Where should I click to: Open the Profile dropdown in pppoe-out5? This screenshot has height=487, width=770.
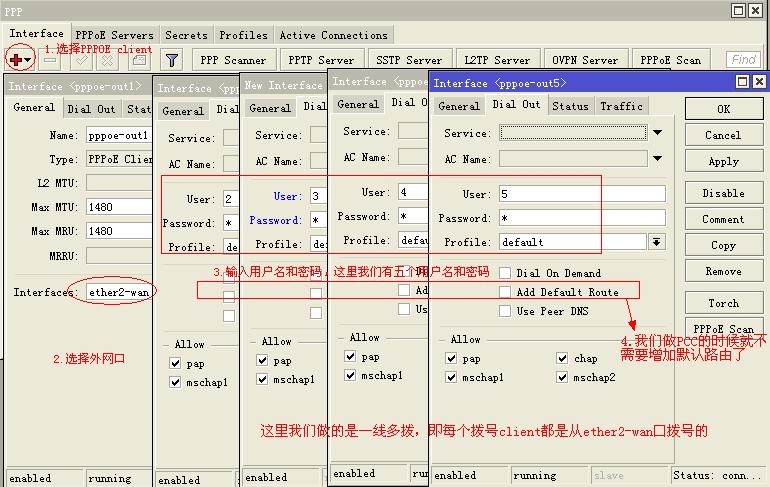pos(657,242)
